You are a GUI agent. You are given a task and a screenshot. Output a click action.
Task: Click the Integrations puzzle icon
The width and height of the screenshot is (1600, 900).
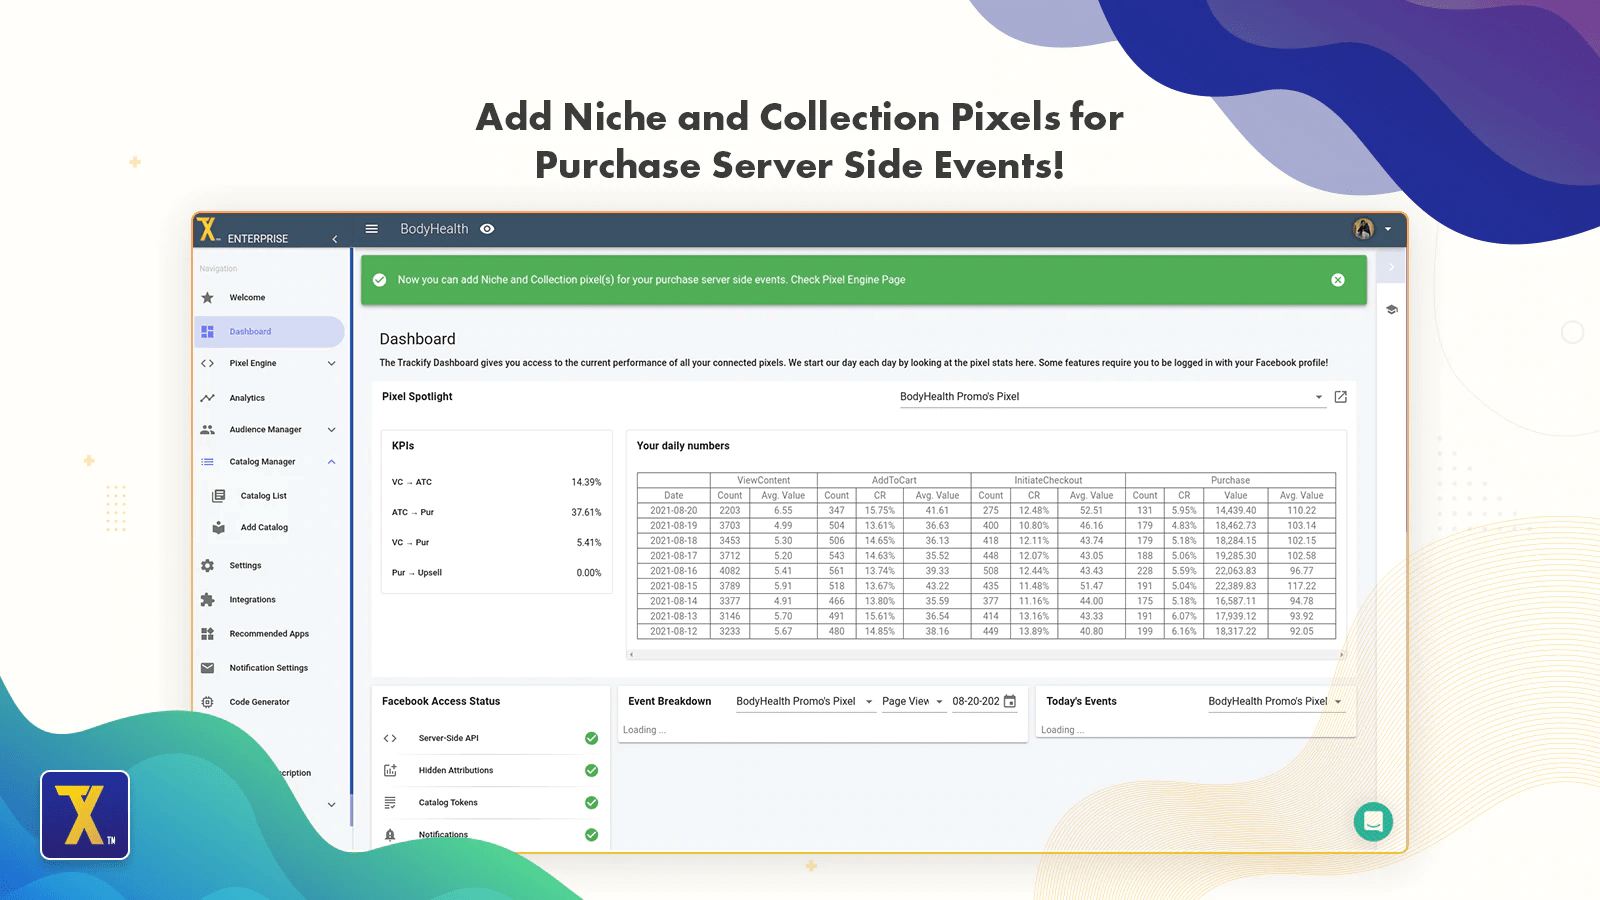point(207,600)
